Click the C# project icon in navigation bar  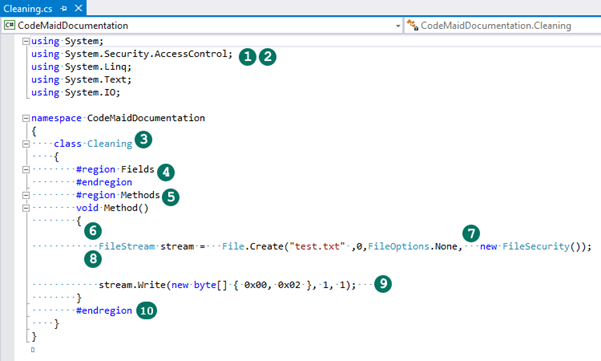[x=9, y=25]
